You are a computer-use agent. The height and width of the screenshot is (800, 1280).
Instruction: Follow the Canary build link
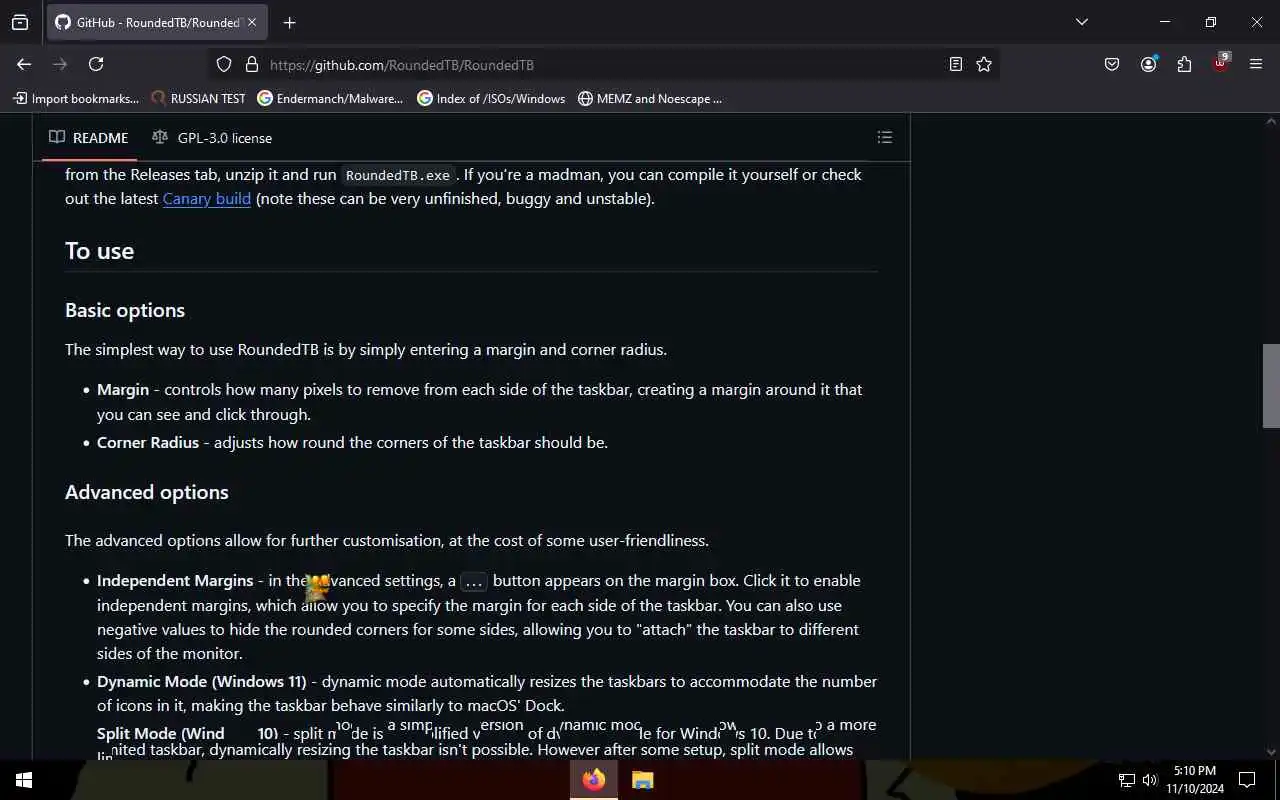pos(207,198)
